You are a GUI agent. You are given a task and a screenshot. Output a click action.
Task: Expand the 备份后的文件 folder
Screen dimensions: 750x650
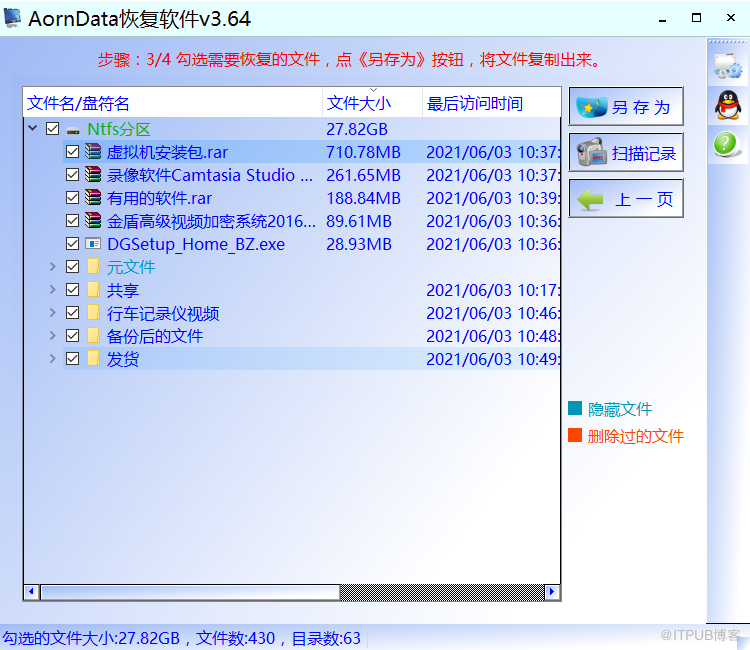tap(53, 336)
